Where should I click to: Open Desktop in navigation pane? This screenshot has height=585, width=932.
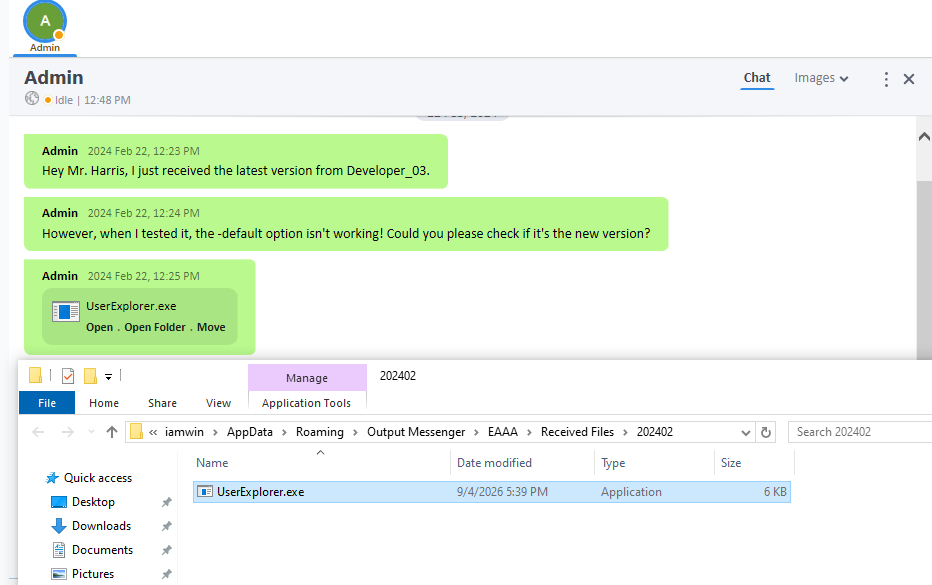coord(93,502)
